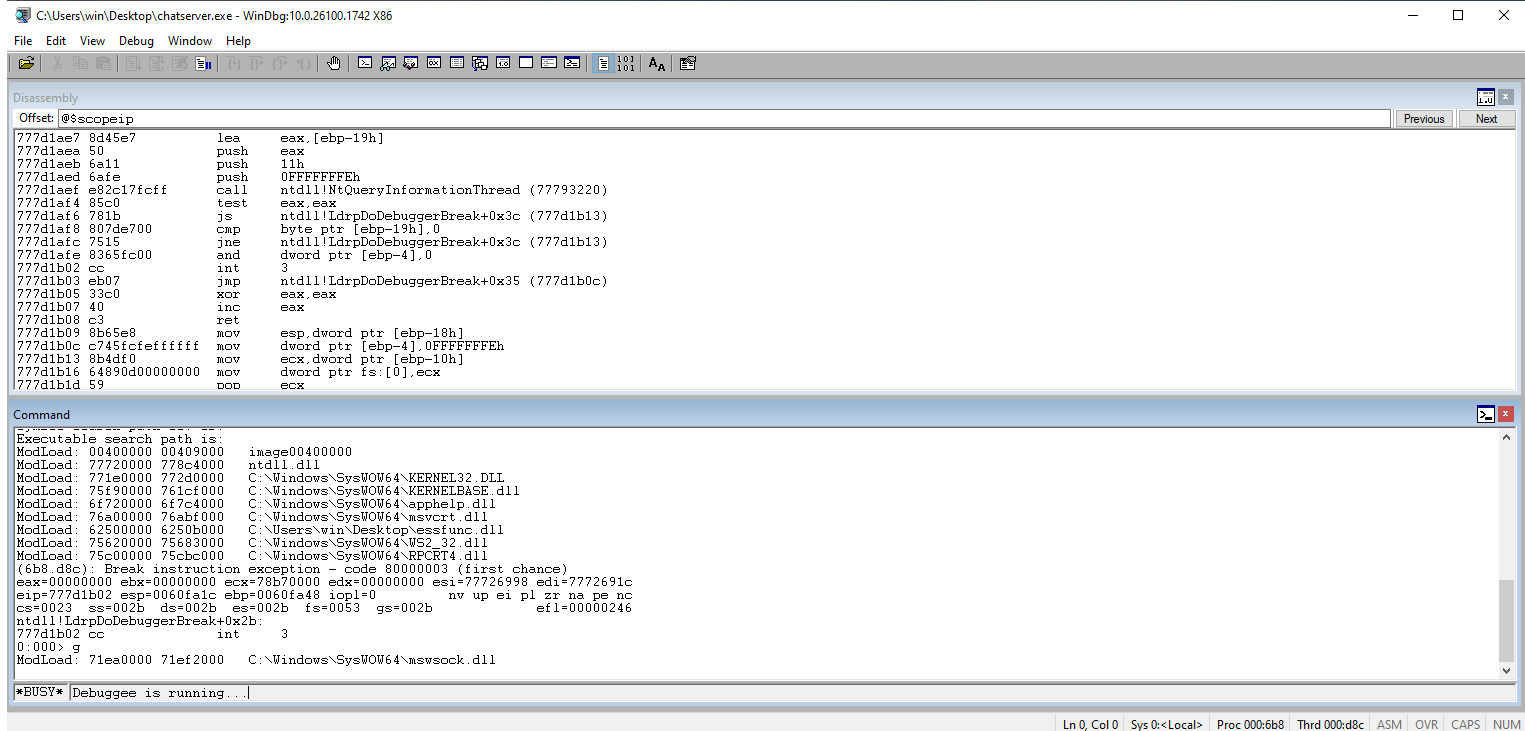Viewport: 1525px width, 731px height.
Task: Open the Call stack window from toolbar
Action: tap(480, 63)
